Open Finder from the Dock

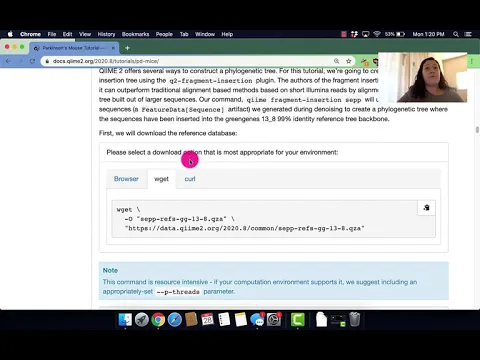pos(125,320)
